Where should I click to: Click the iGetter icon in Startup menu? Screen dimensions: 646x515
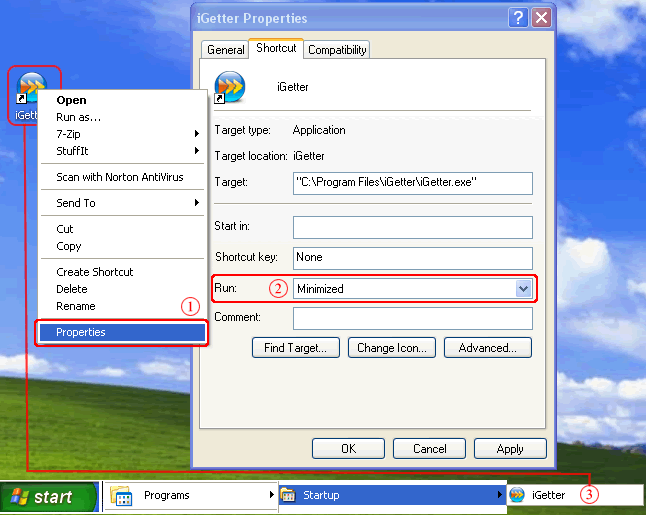point(517,495)
